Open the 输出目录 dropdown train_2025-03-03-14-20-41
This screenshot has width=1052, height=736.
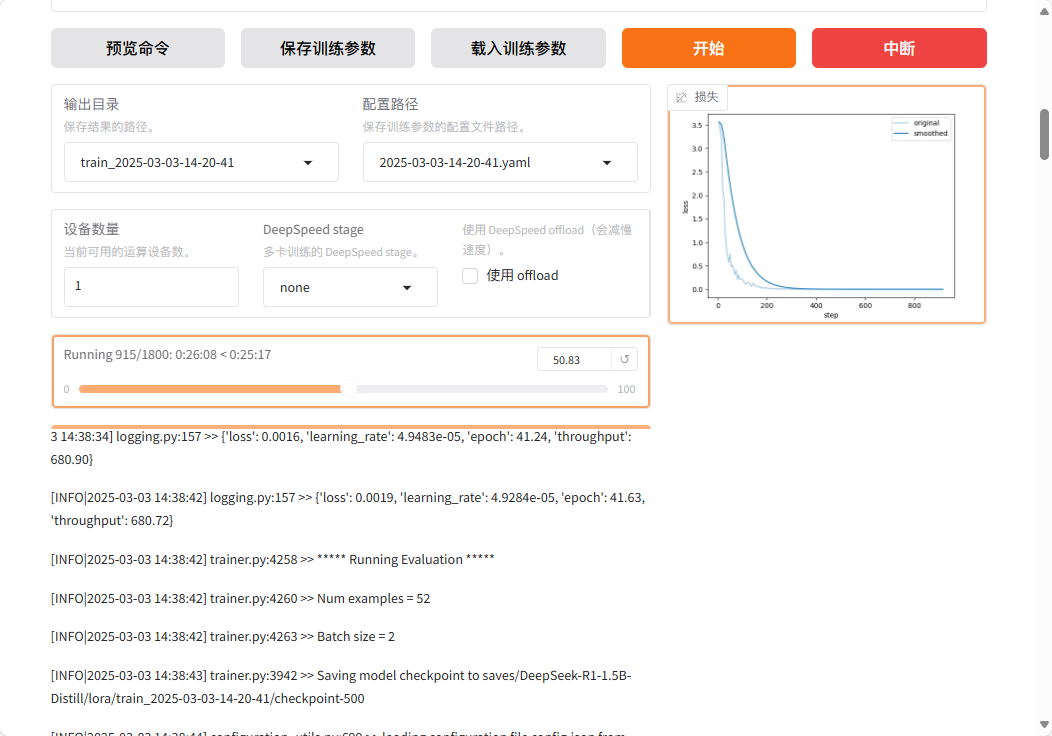point(201,162)
